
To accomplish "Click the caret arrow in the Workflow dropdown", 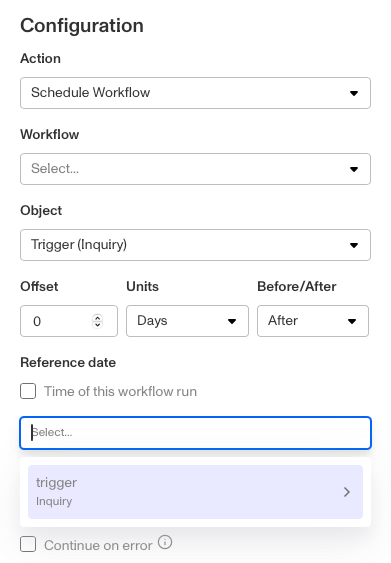I will coord(354,169).
